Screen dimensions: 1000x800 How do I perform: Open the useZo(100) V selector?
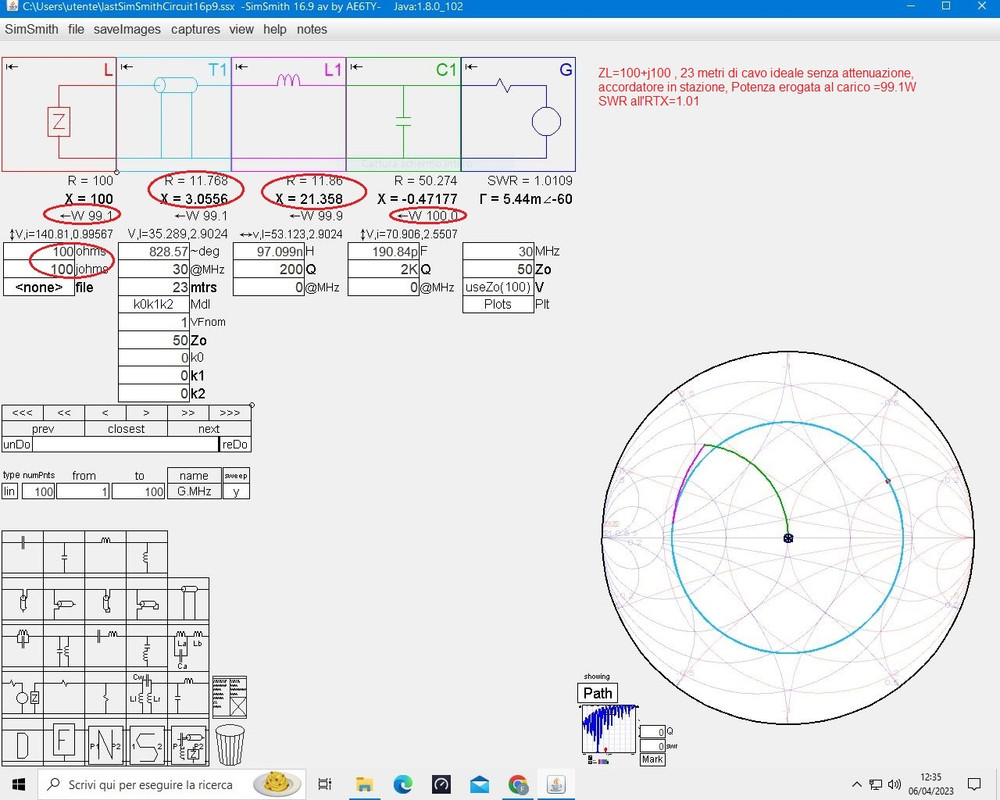pos(498,287)
